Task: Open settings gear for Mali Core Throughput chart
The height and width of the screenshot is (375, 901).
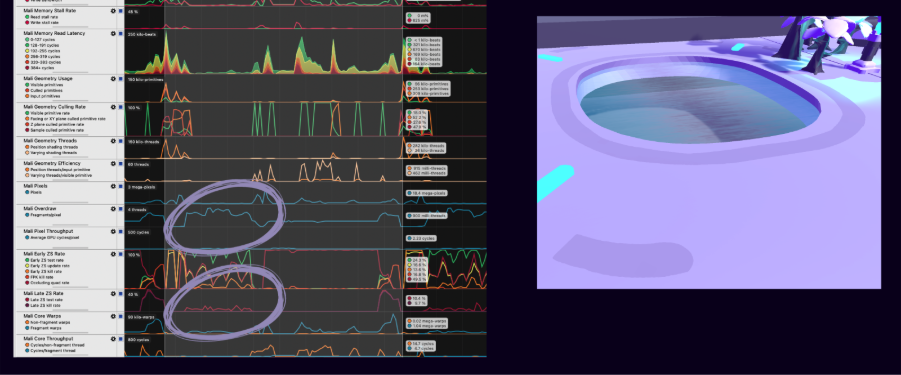Action: 113,339
